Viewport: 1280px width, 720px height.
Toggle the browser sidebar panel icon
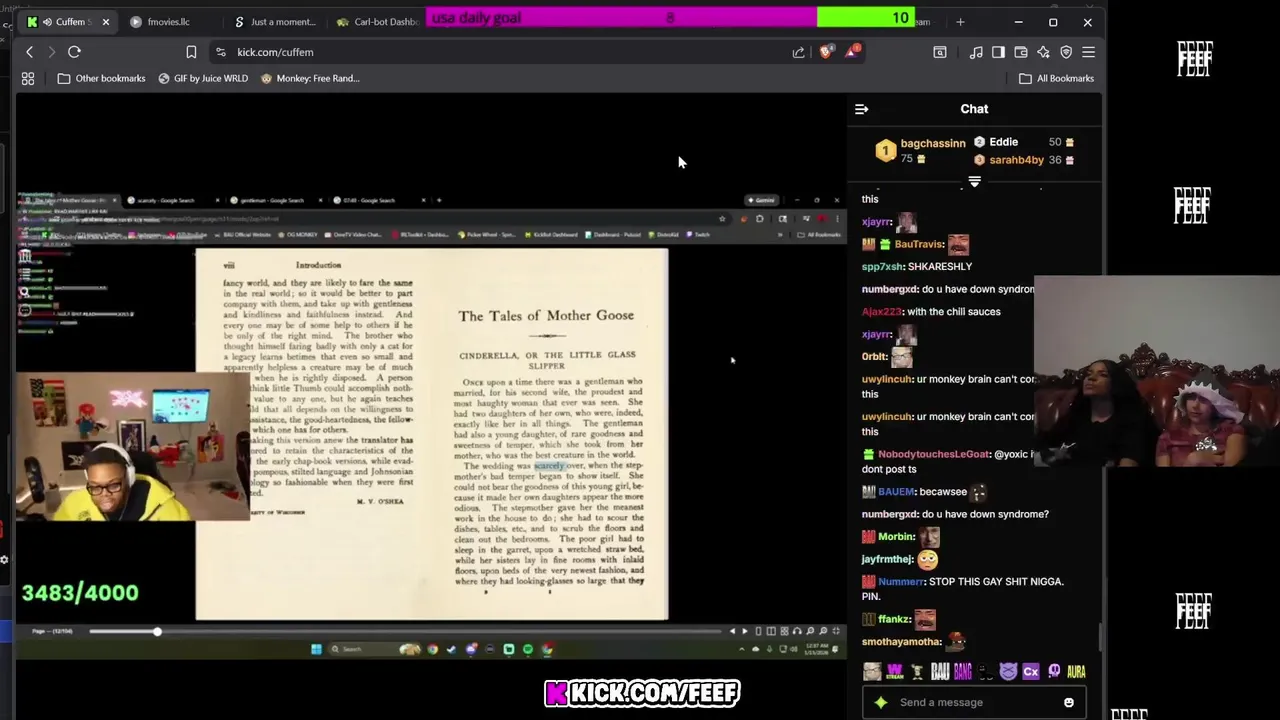998,52
